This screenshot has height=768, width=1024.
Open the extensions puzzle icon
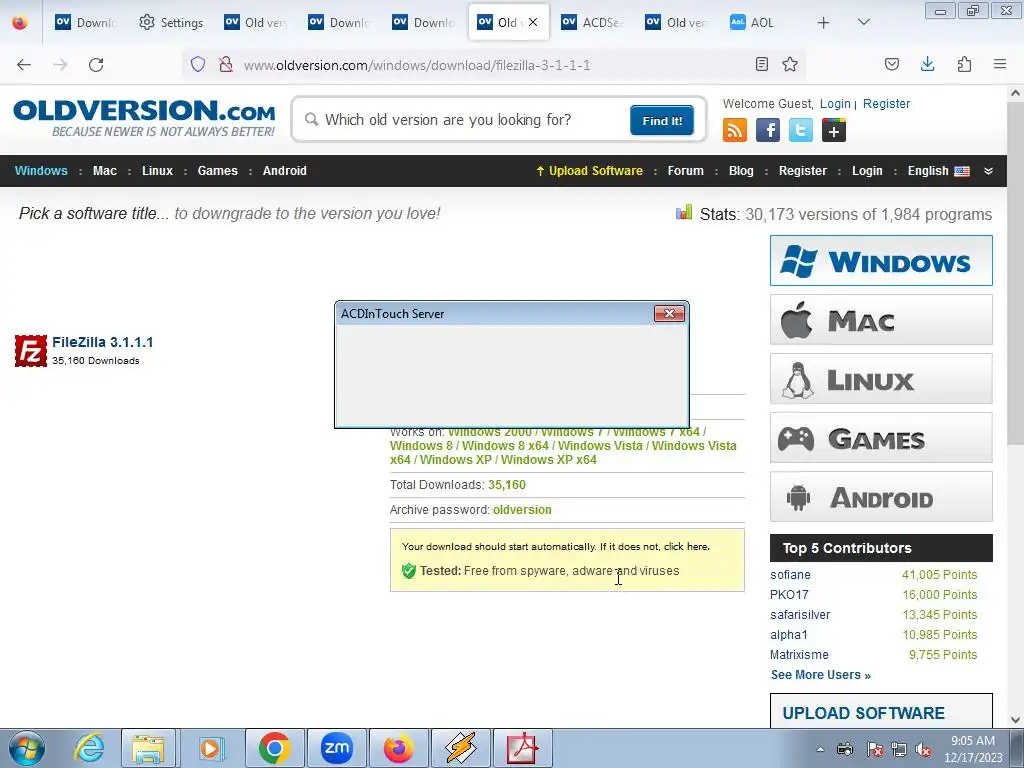(x=964, y=64)
